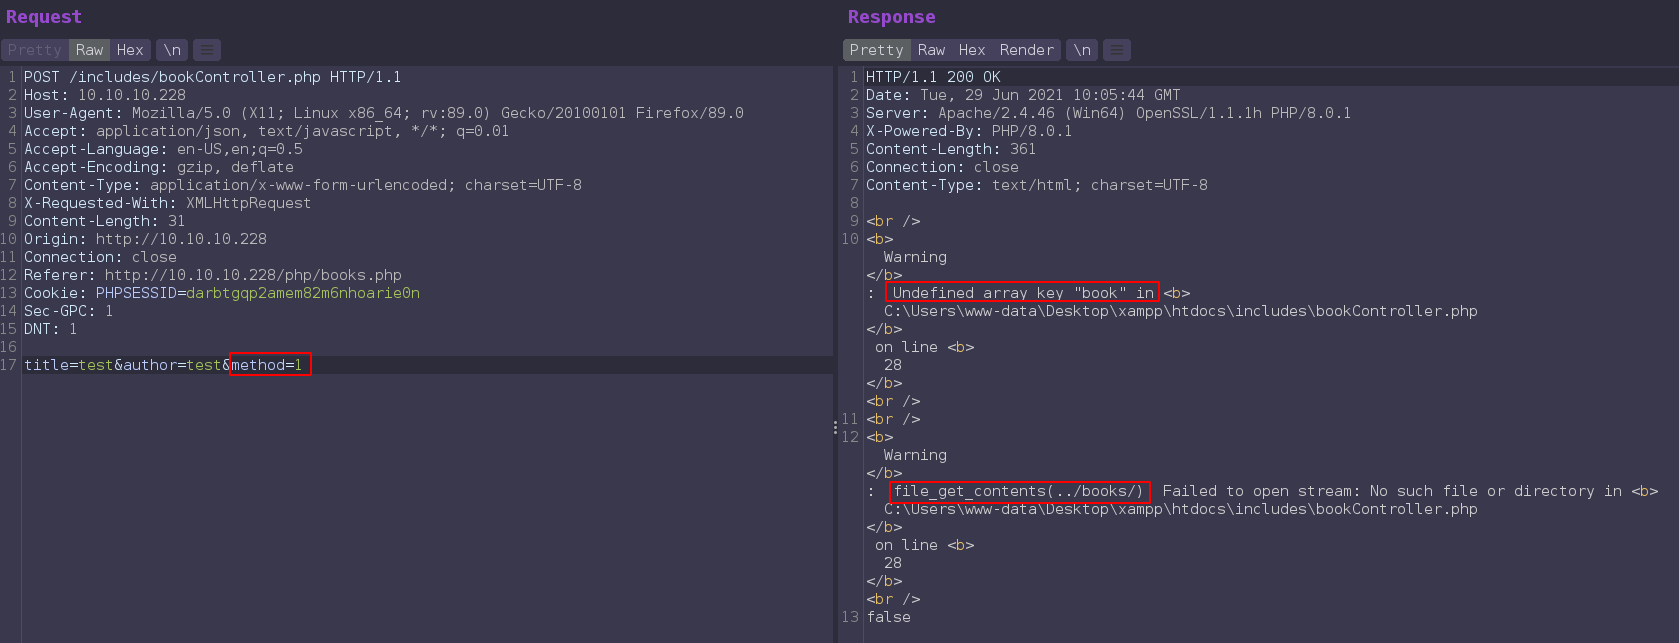Click the Request panel heading
The height and width of the screenshot is (643, 1679).
point(44,17)
